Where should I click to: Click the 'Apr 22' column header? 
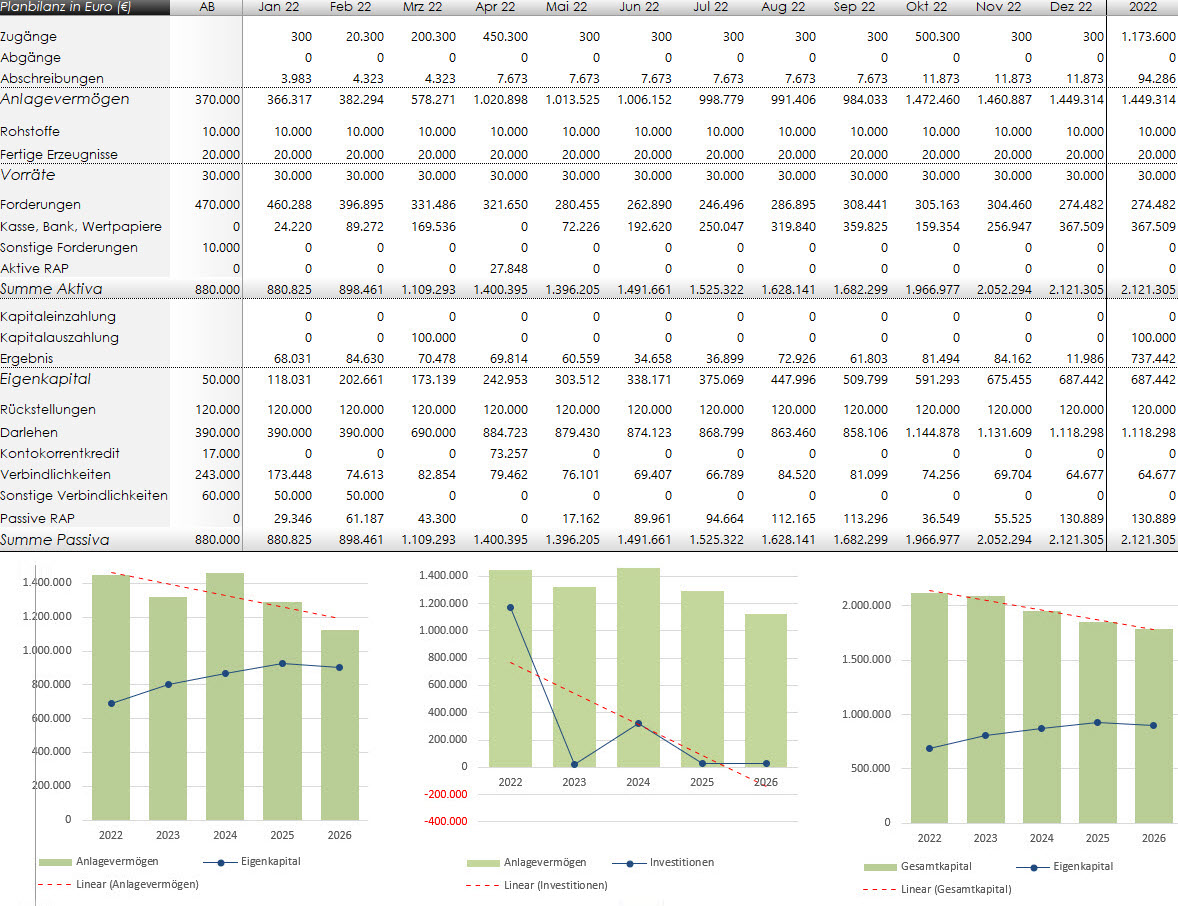(495, 7)
